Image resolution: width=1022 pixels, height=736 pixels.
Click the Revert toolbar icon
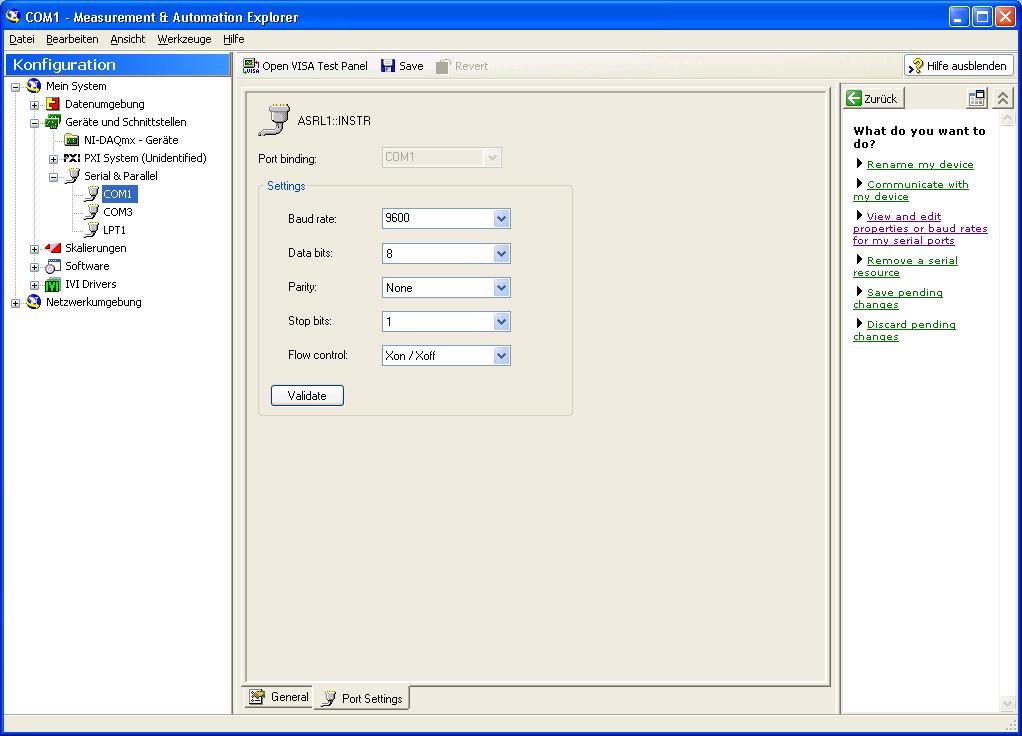(443, 66)
